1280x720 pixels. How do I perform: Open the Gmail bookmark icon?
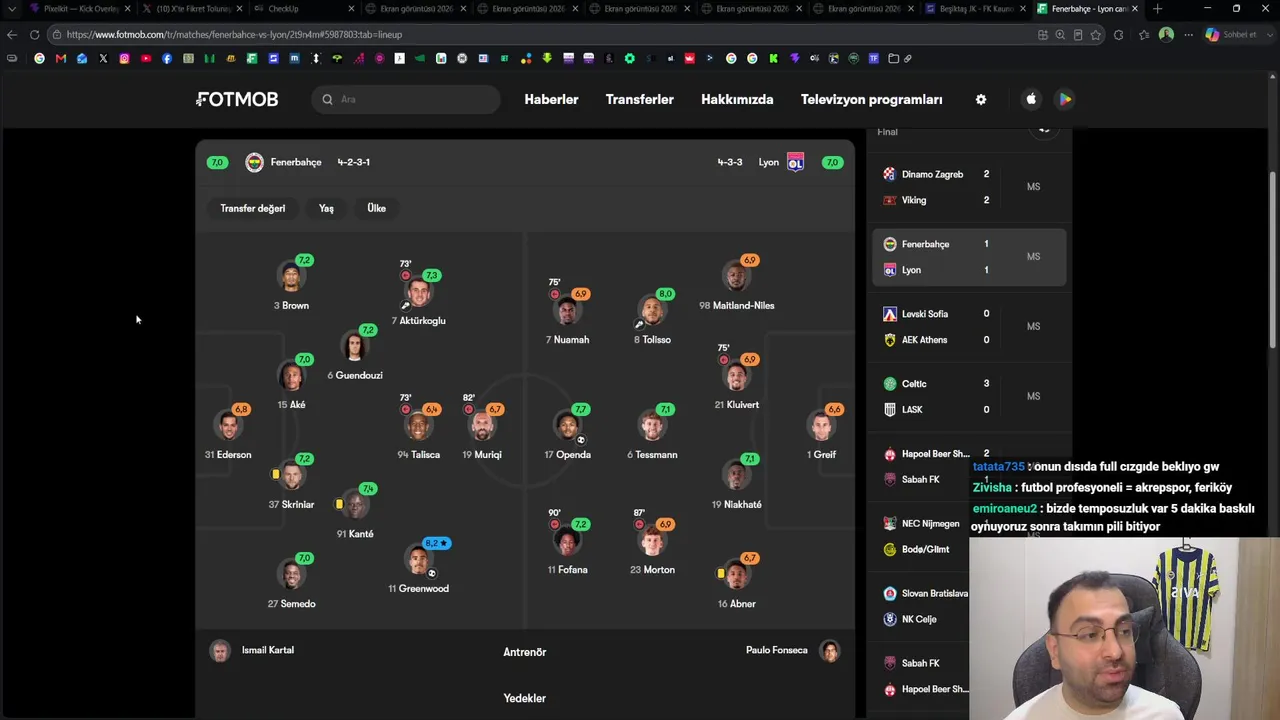coord(61,58)
